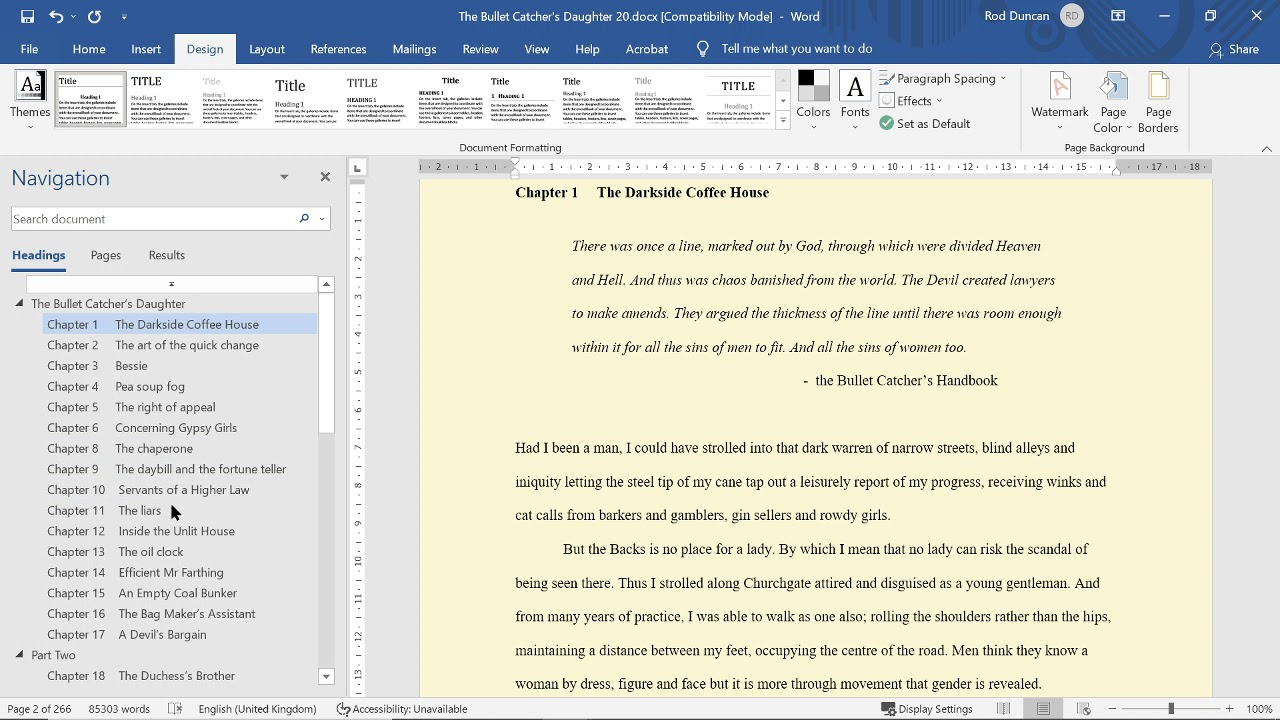Open Ribbon Display Options icon
The width and height of the screenshot is (1280, 720).
1118,16
